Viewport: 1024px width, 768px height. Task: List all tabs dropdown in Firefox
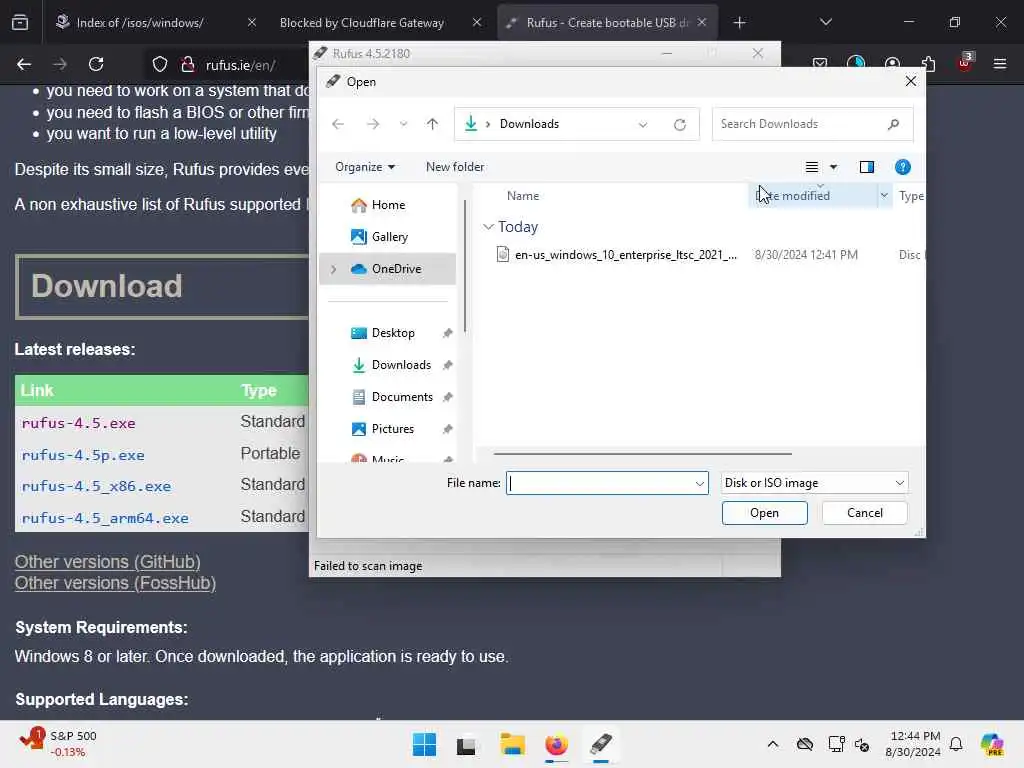coord(825,23)
